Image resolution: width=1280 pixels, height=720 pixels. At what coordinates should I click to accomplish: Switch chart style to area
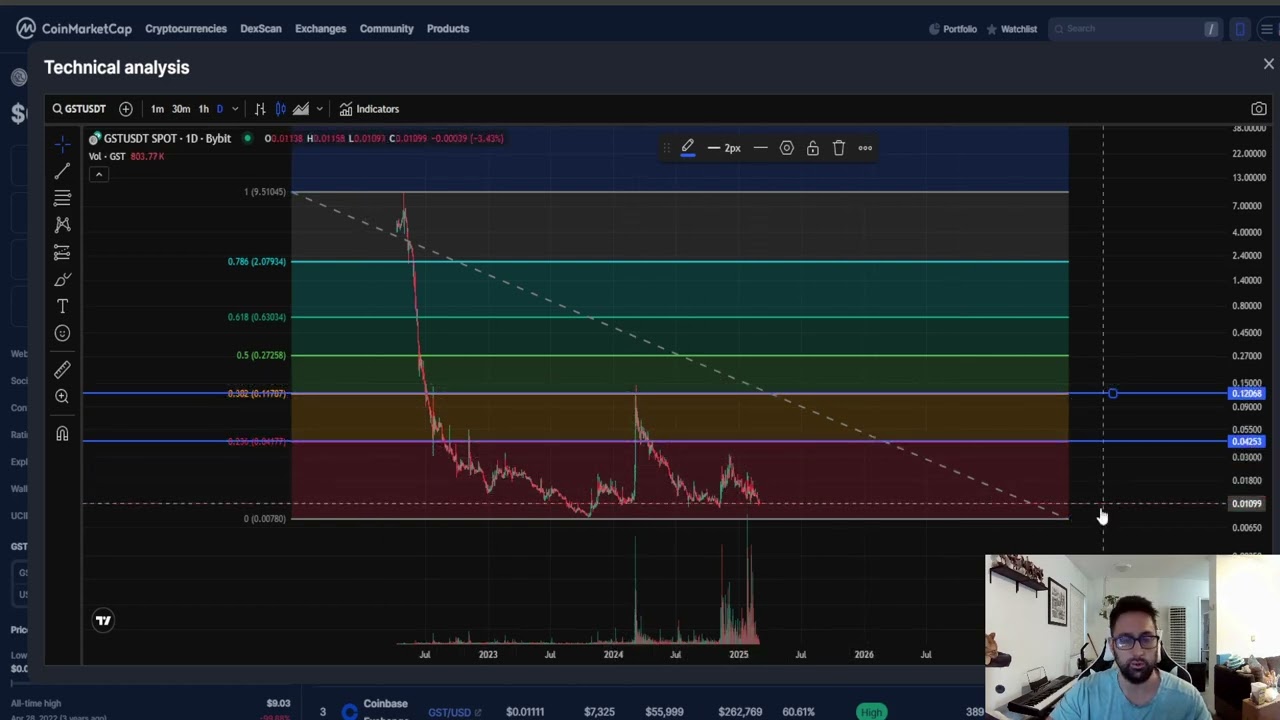coord(300,109)
